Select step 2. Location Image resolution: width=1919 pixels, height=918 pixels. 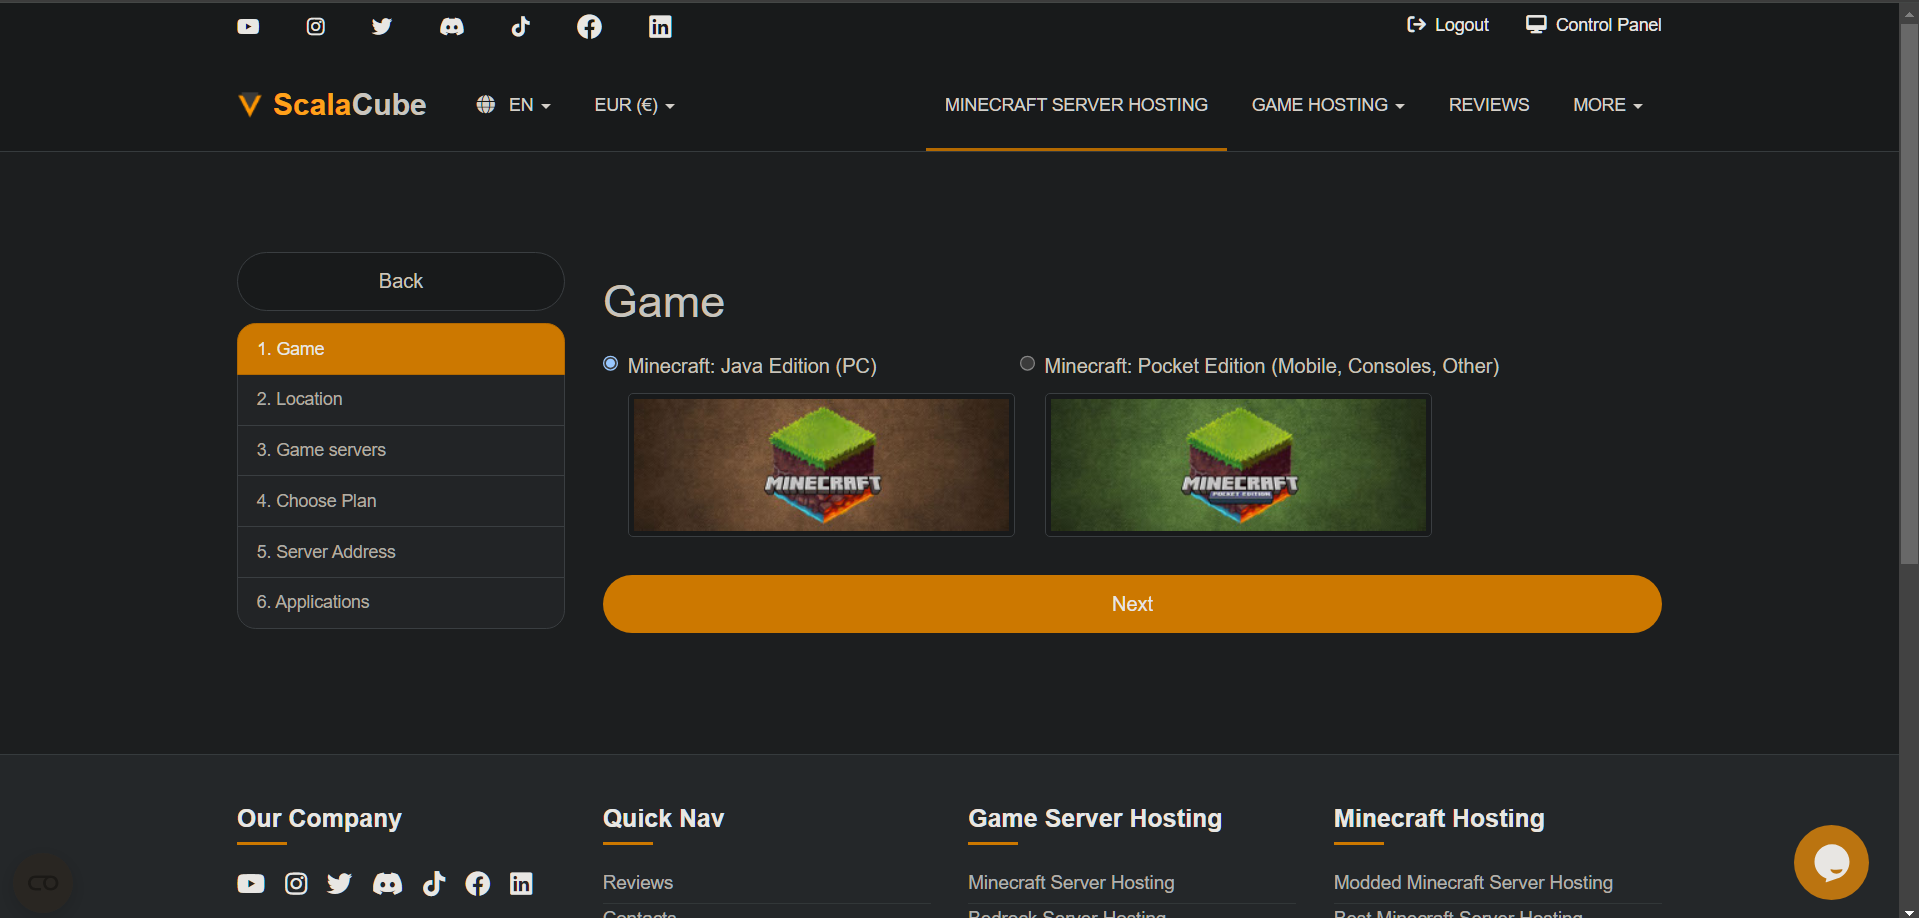[401, 400]
